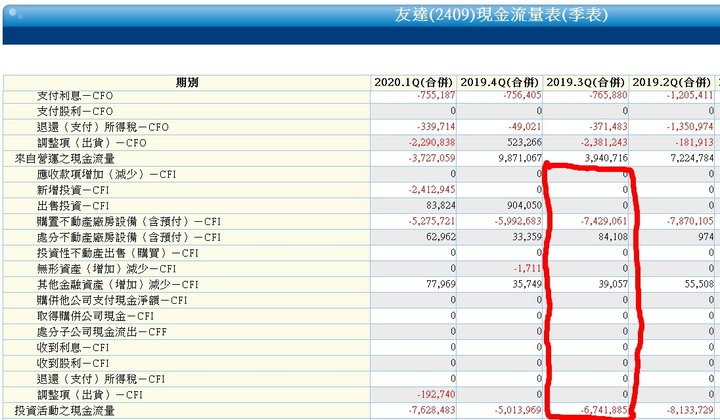
Task: Select the value -7,429,061 in 購置不動產 row
Action: (604, 221)
